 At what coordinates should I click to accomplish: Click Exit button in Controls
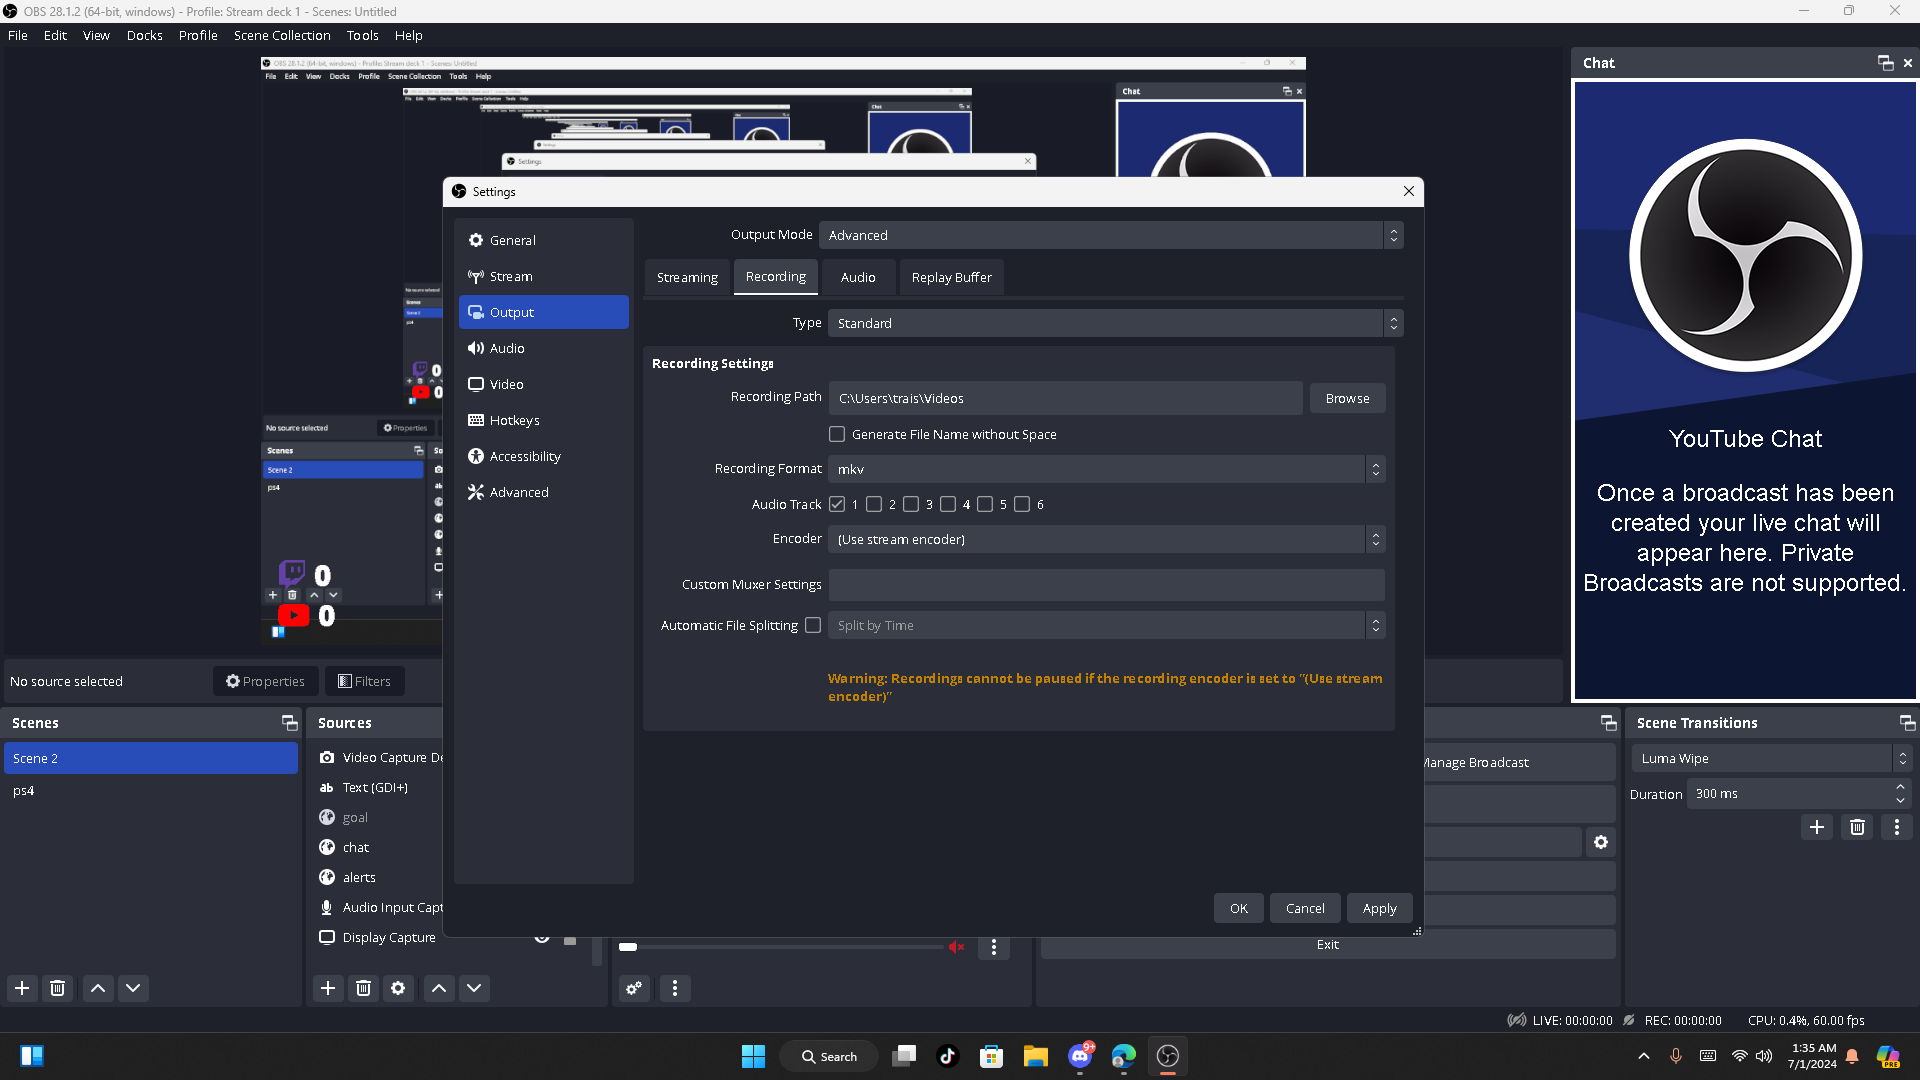coord(1327,944)
